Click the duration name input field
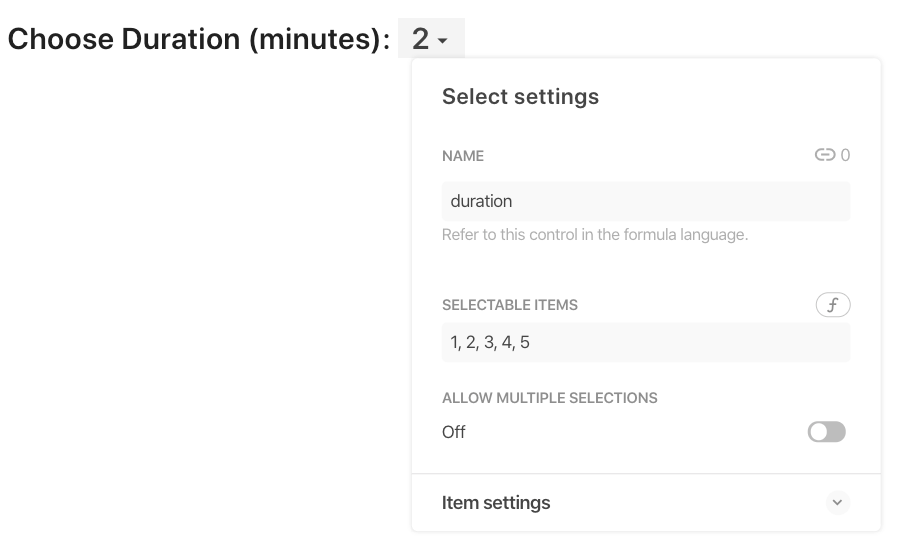 (645, 201)
